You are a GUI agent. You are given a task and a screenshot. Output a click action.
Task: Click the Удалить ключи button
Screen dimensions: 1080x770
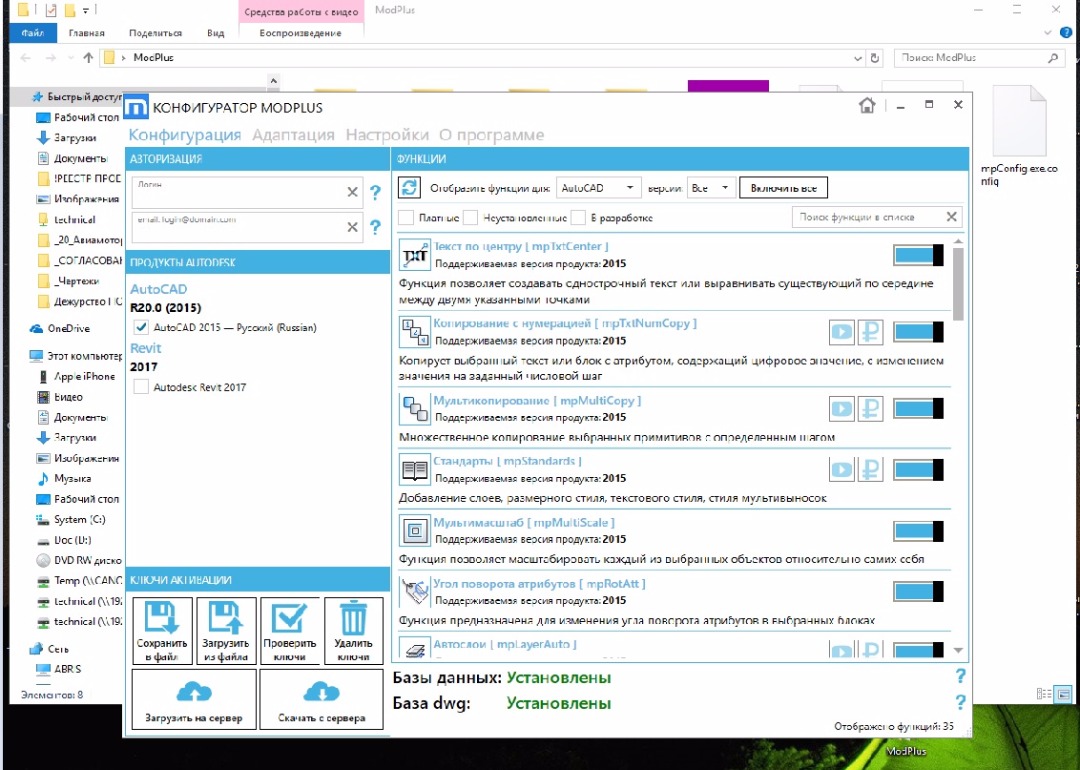(x=353, y=631)
